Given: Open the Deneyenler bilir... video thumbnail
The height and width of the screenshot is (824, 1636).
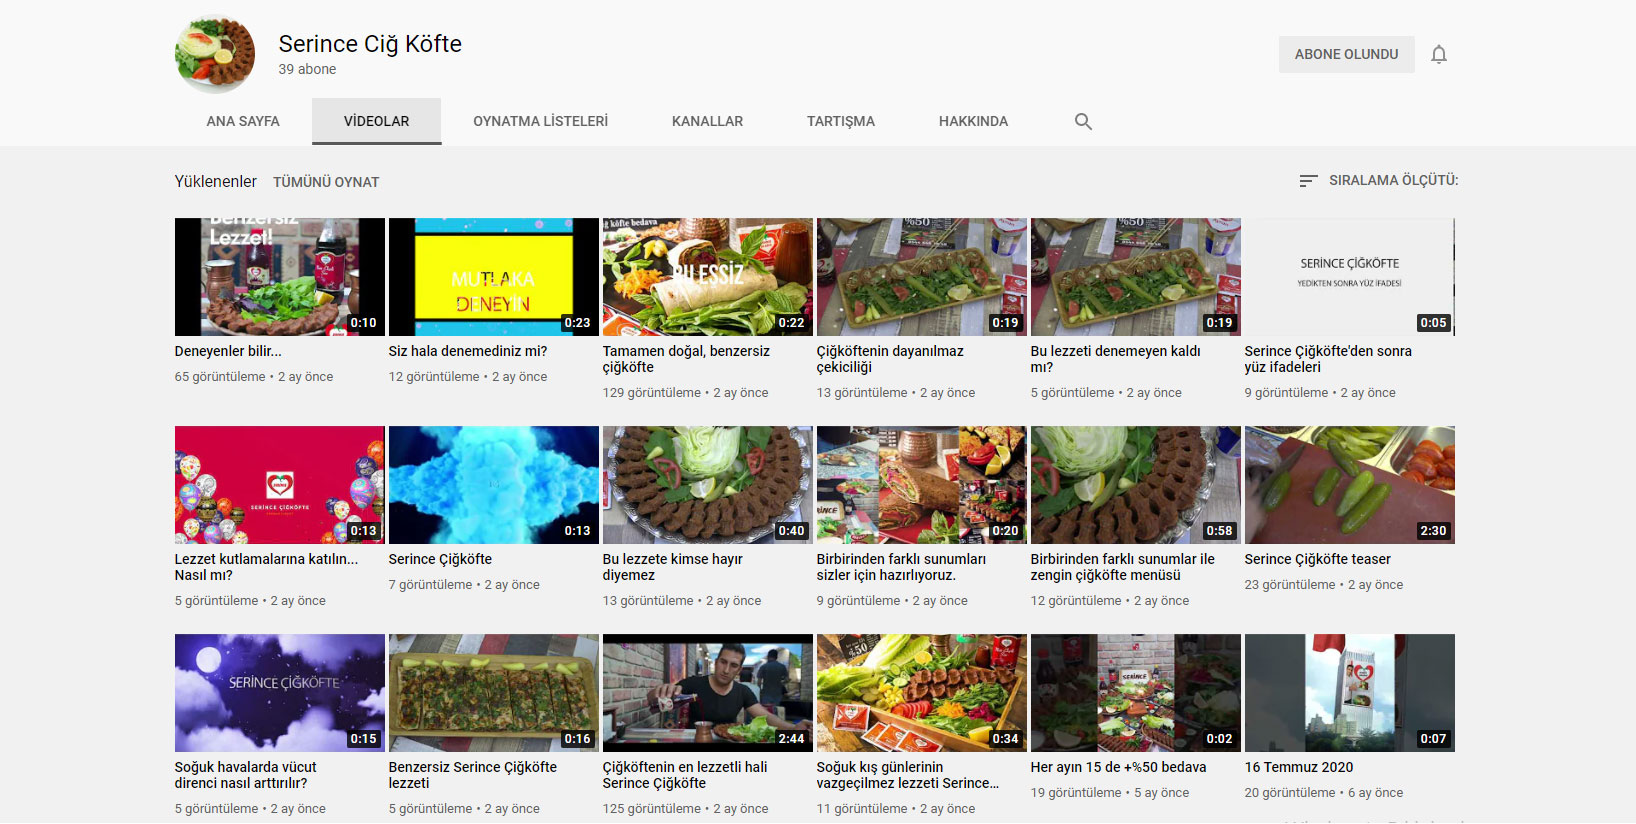Looking at the screenshot, I should click(280, 277).
